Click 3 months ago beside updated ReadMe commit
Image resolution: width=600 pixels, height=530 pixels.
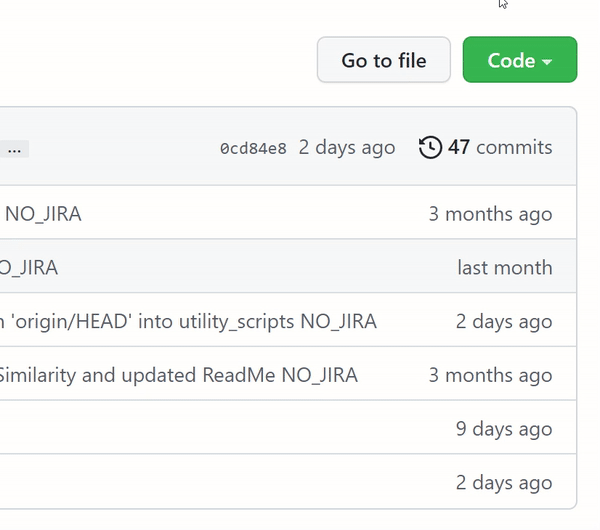pos(490,375)
